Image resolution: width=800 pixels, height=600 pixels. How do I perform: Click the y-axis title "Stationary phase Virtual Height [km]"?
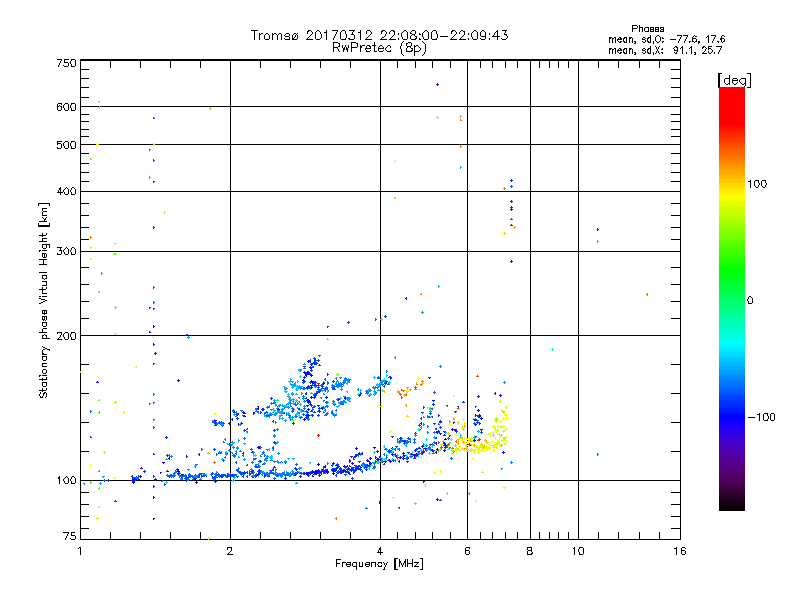click(44, 300)
